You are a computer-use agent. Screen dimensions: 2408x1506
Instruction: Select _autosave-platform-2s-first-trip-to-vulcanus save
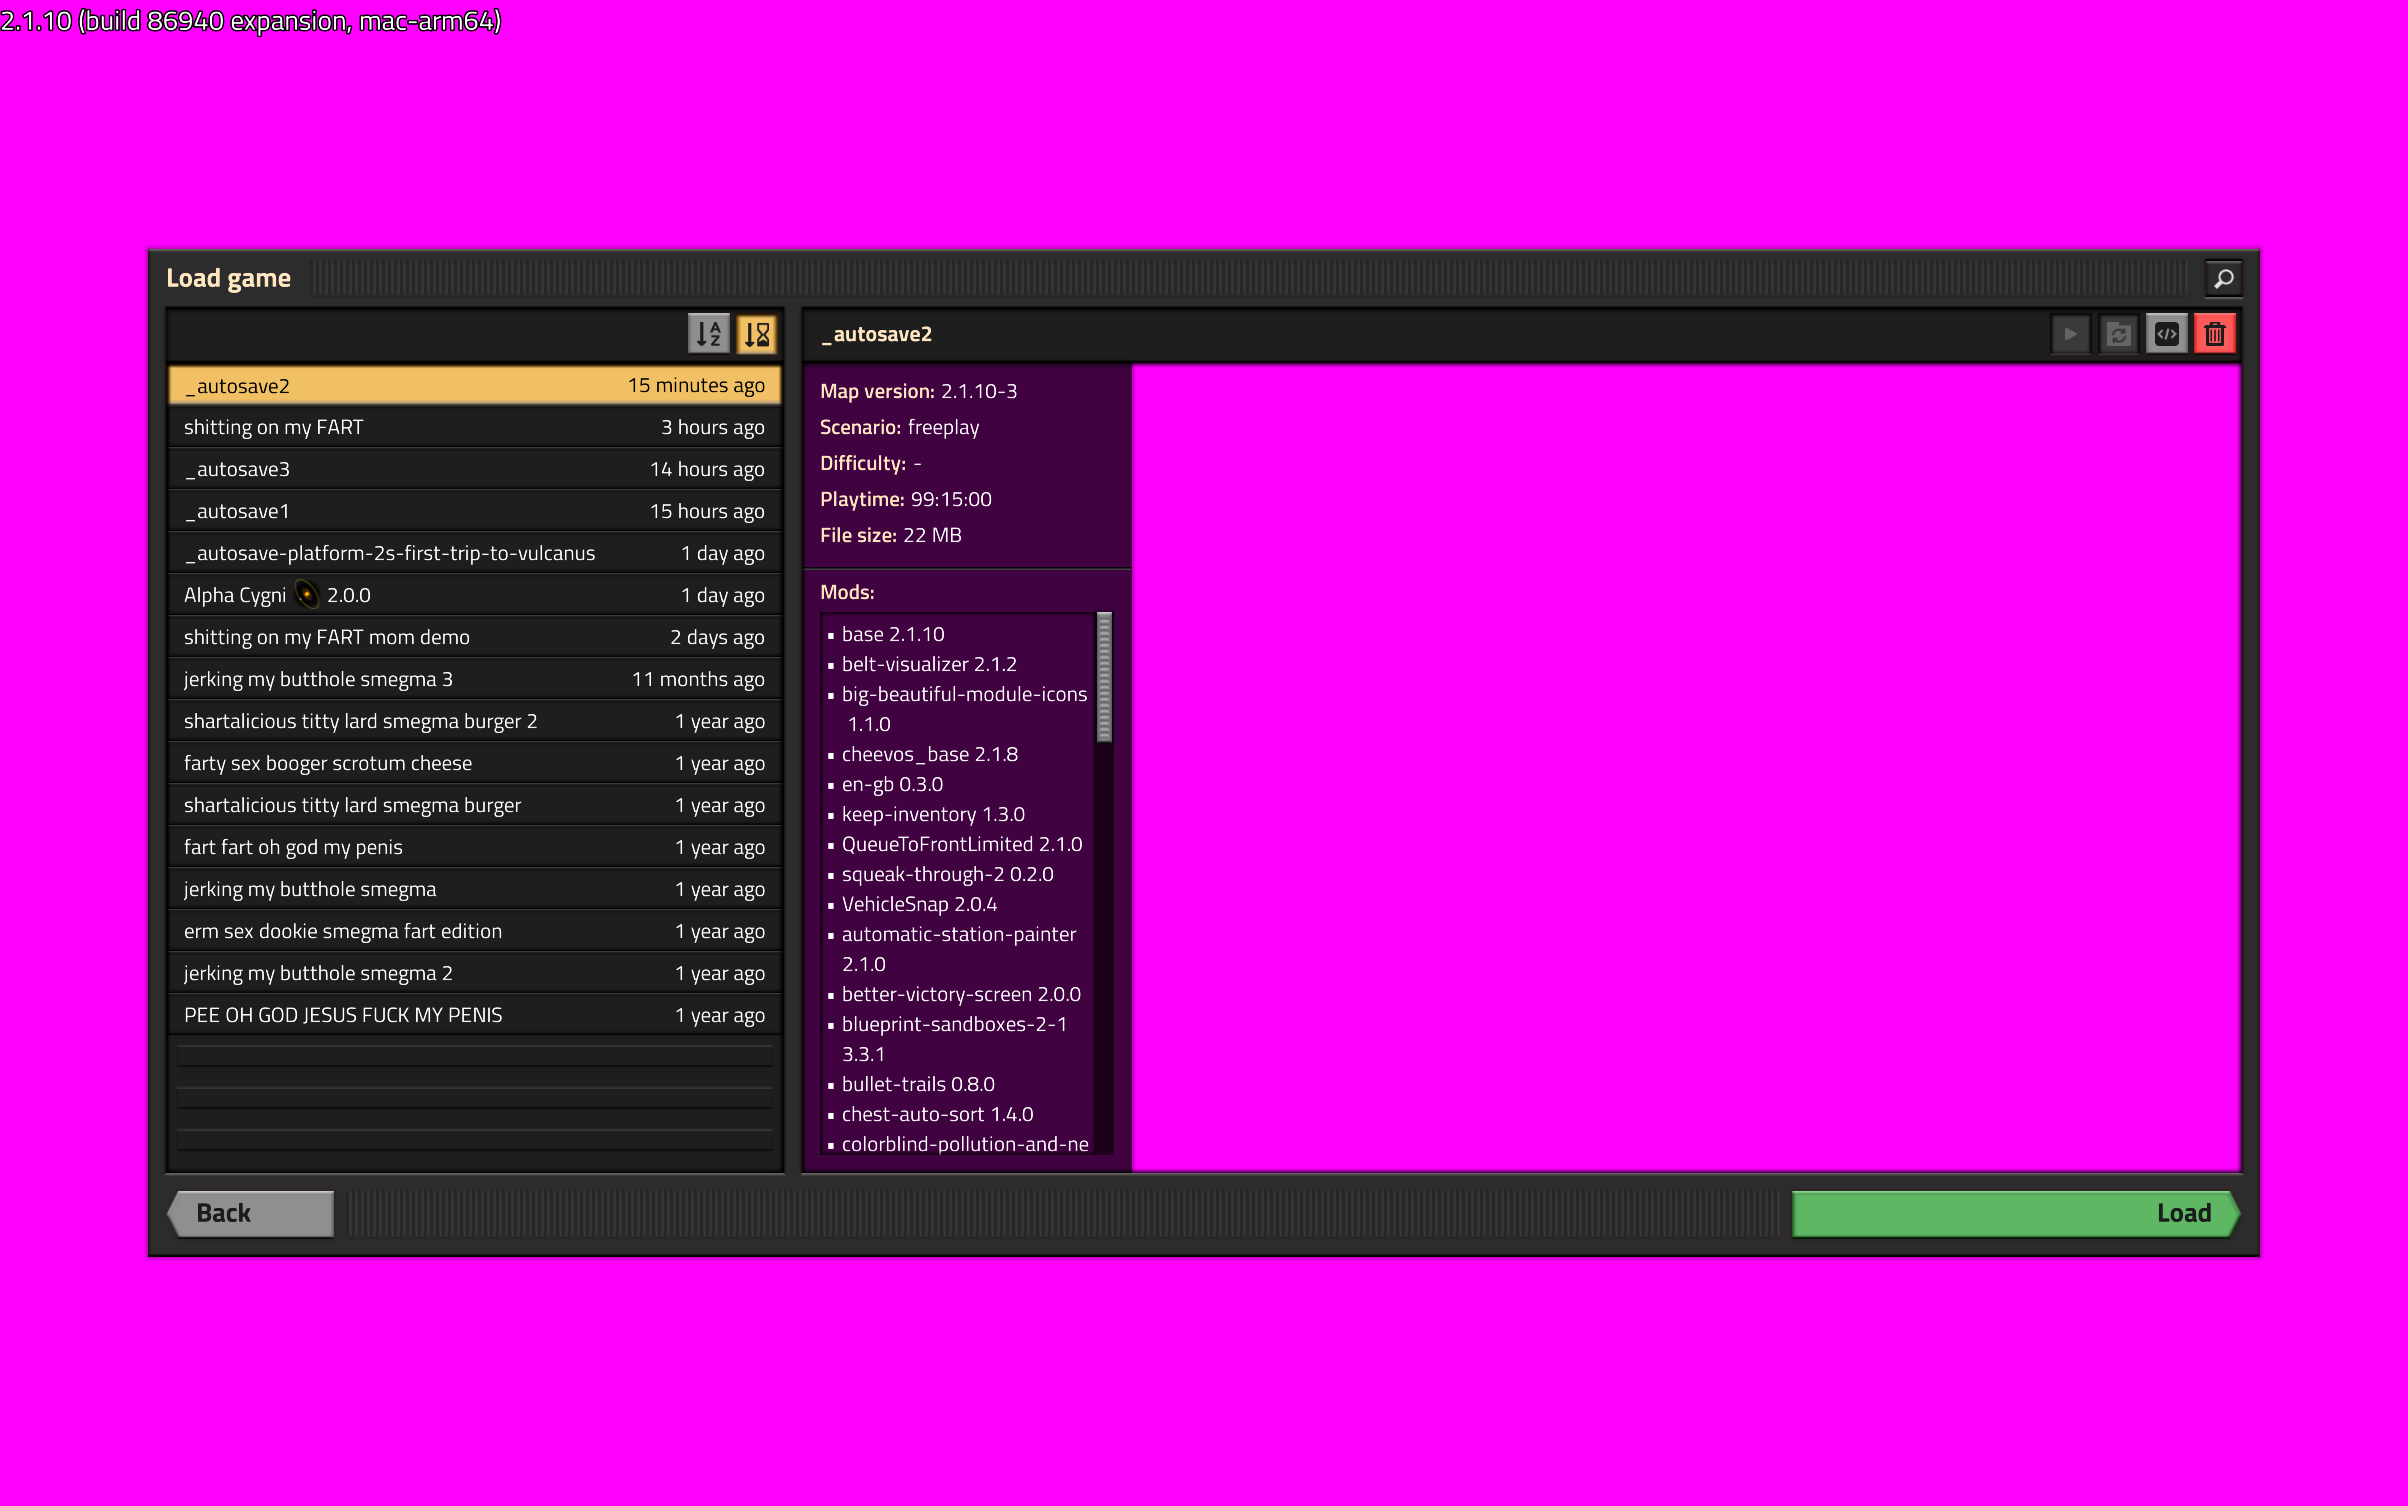coord(475,553)
